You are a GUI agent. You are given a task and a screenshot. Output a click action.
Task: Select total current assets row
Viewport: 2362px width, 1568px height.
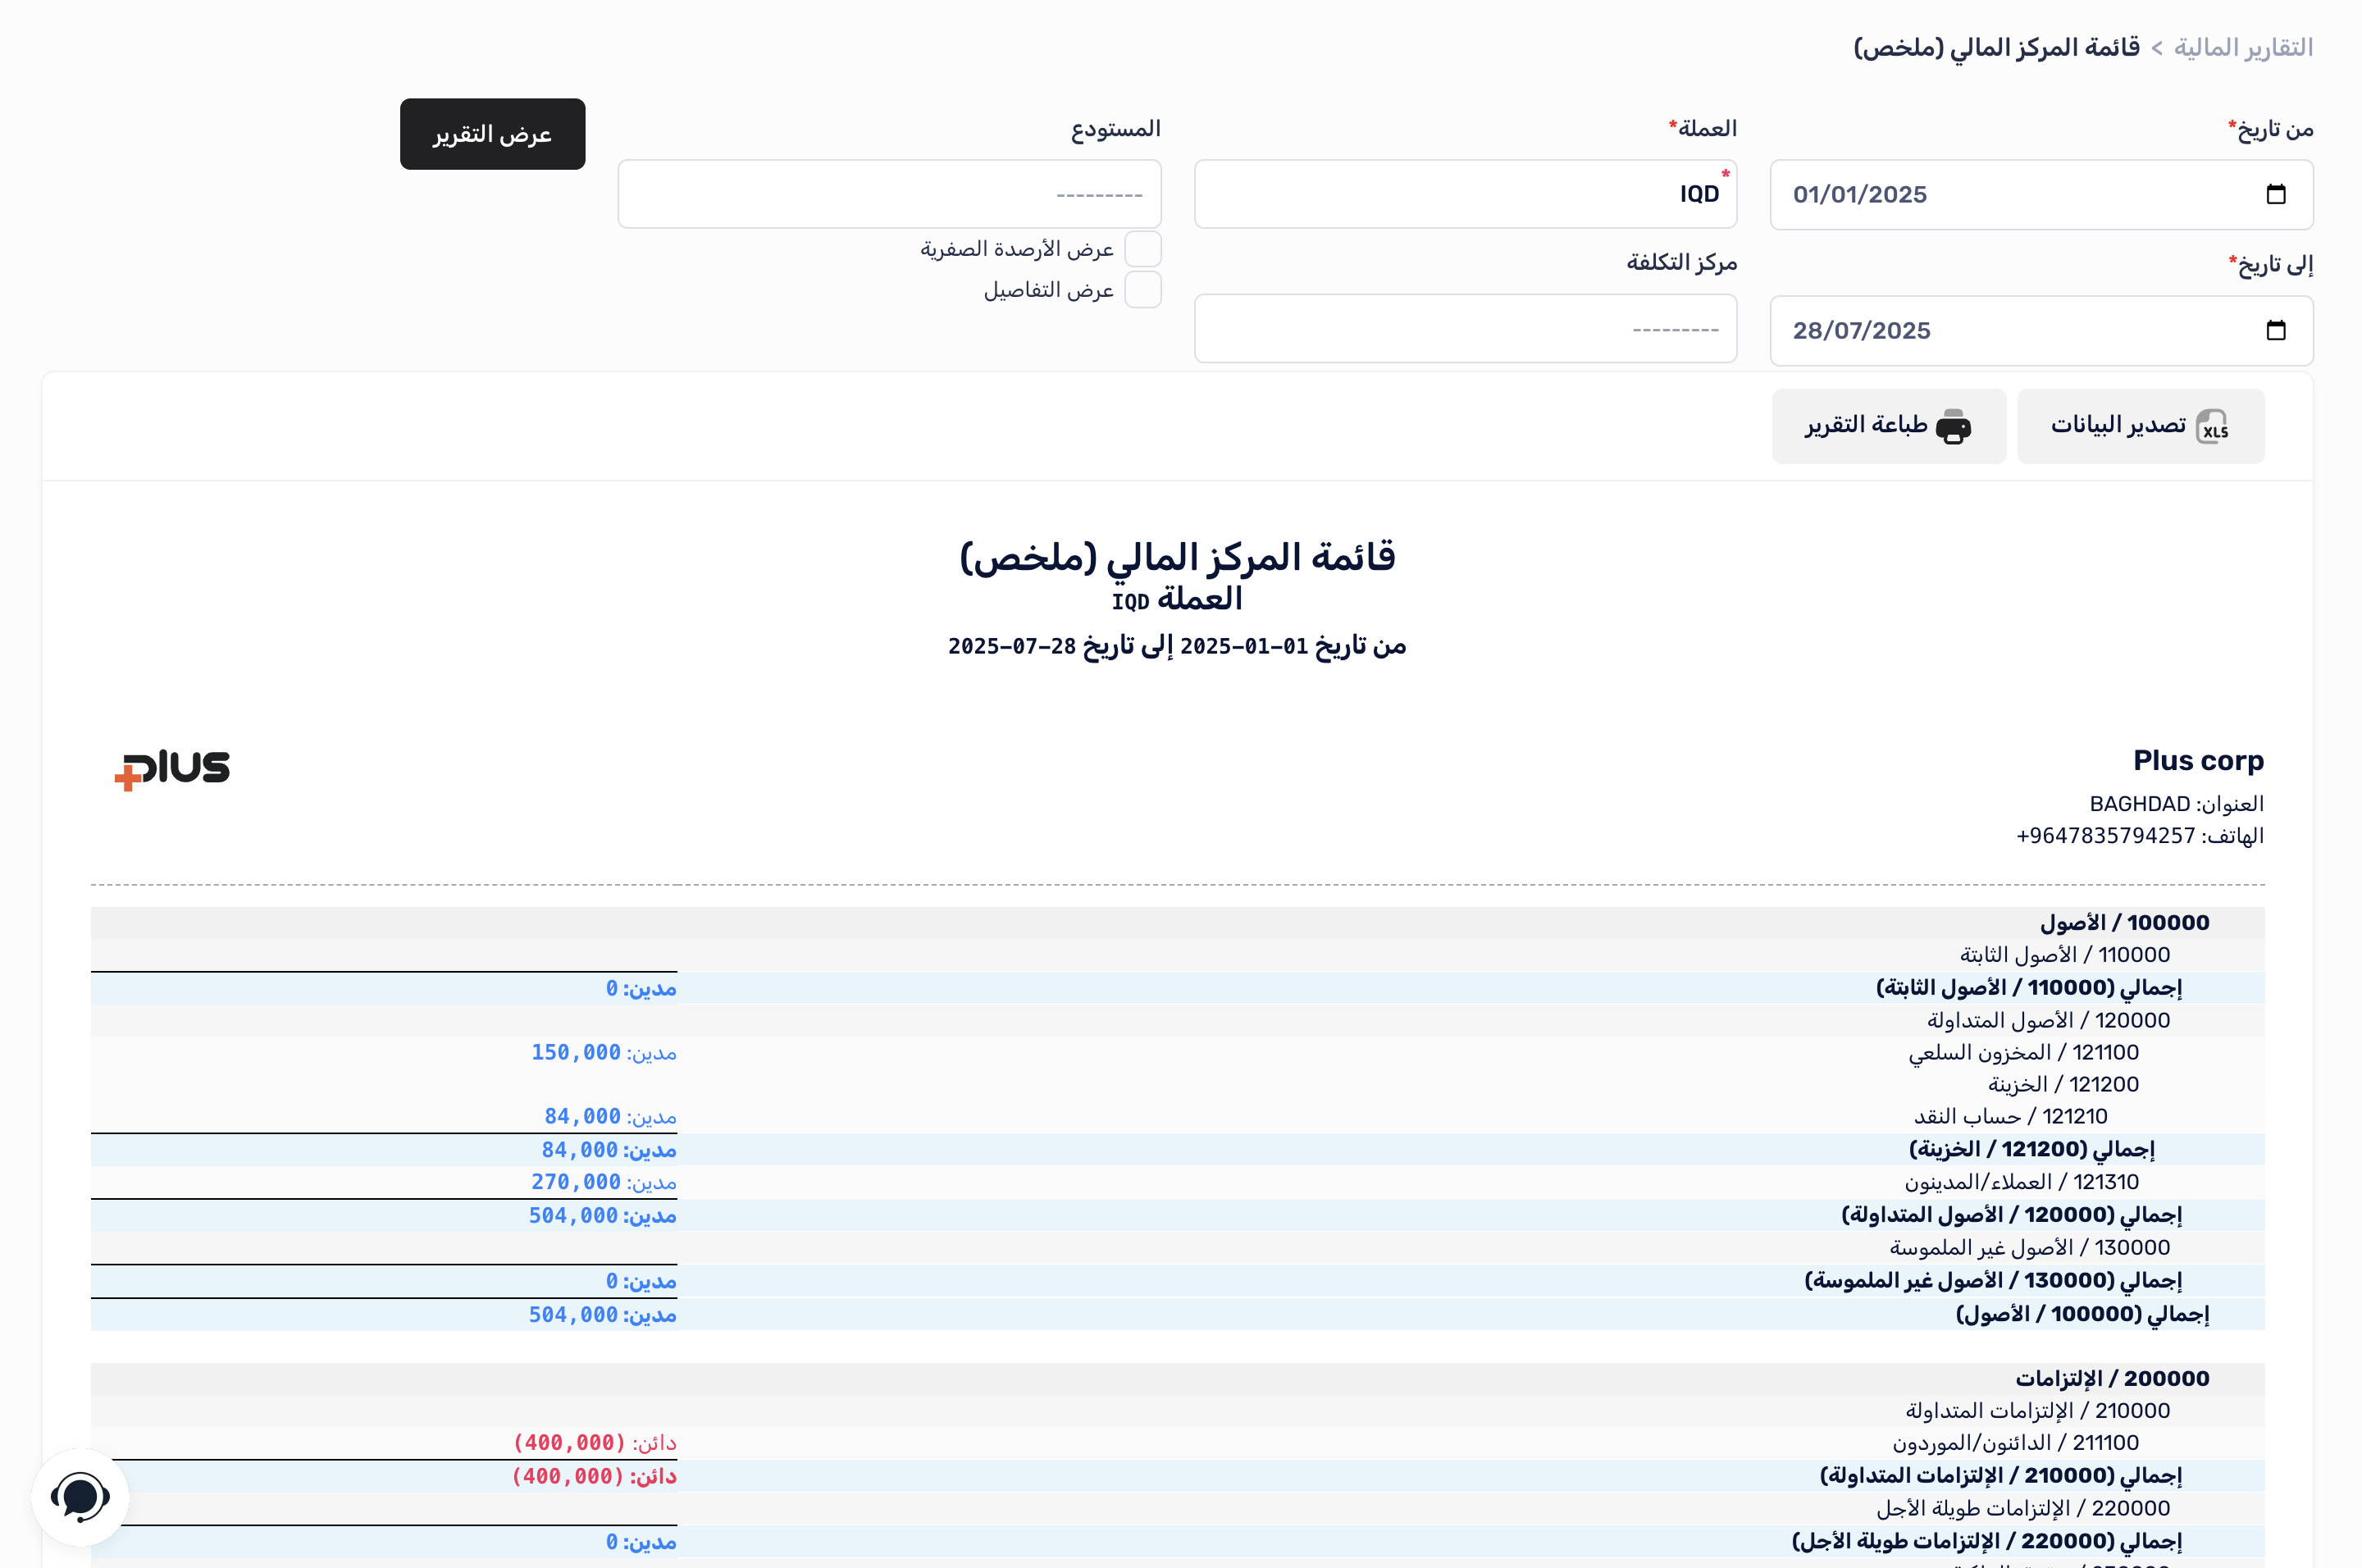(2010, 1215)
